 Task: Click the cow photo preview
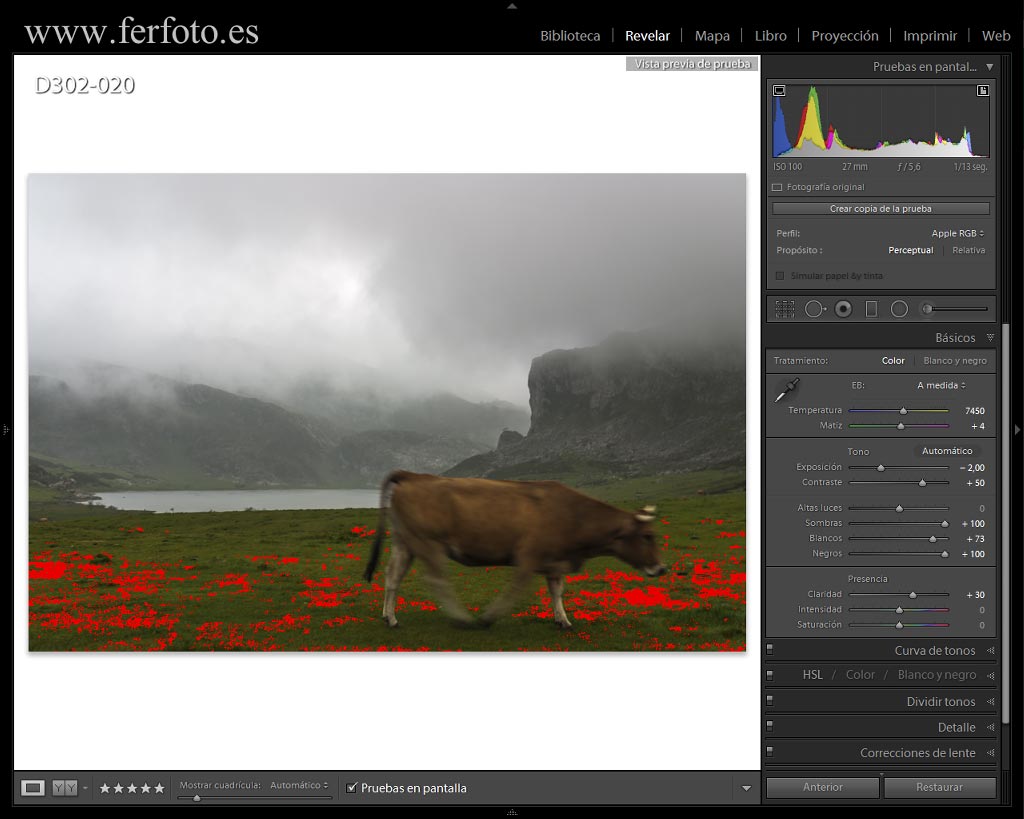(x=387, y=412)
